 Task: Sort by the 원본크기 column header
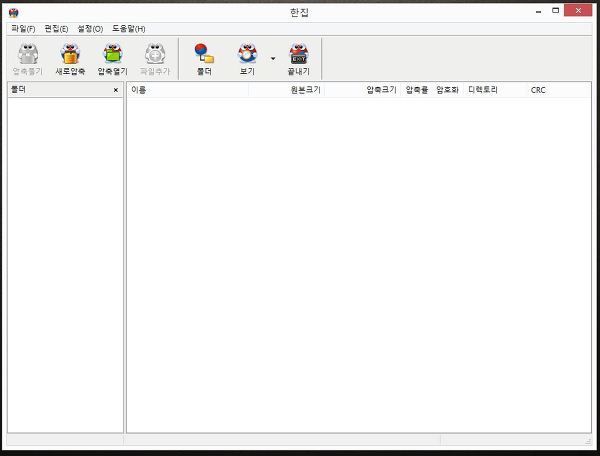pos(286,90)
